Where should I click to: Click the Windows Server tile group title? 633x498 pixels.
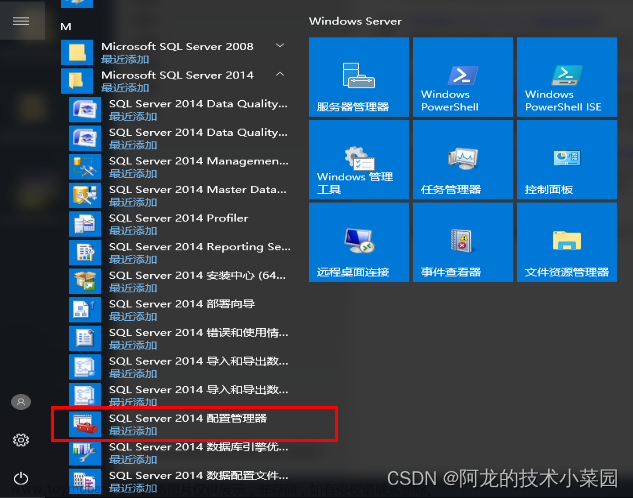tap(355, 21)
